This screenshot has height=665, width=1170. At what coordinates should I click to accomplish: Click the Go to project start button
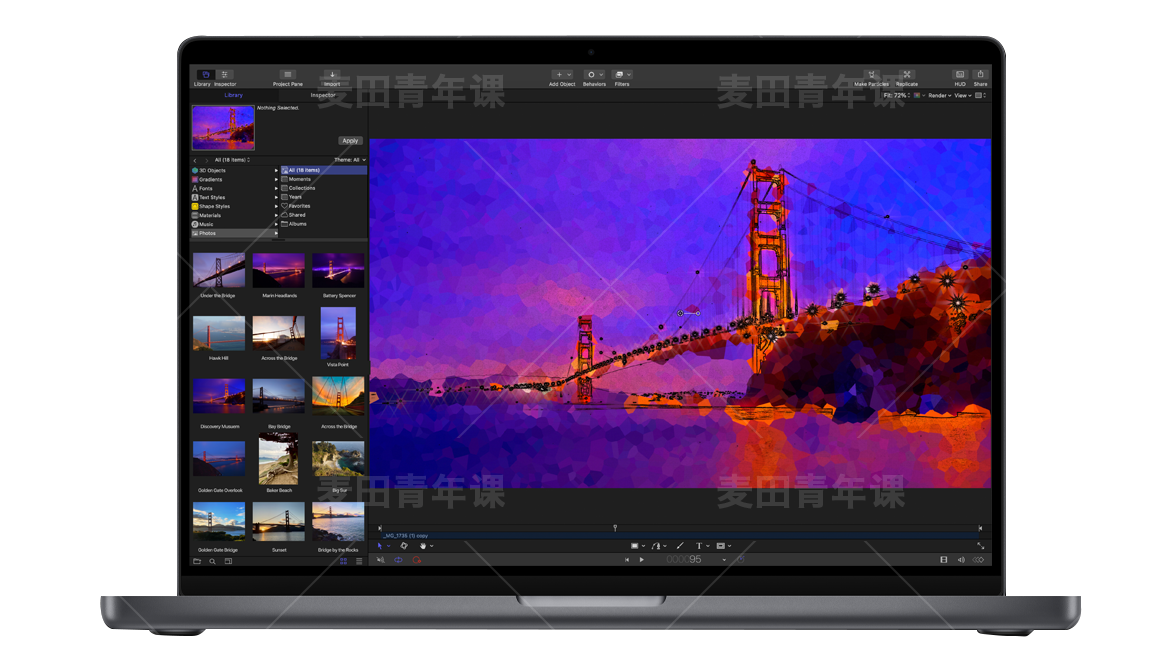click(x=627, y=560)
